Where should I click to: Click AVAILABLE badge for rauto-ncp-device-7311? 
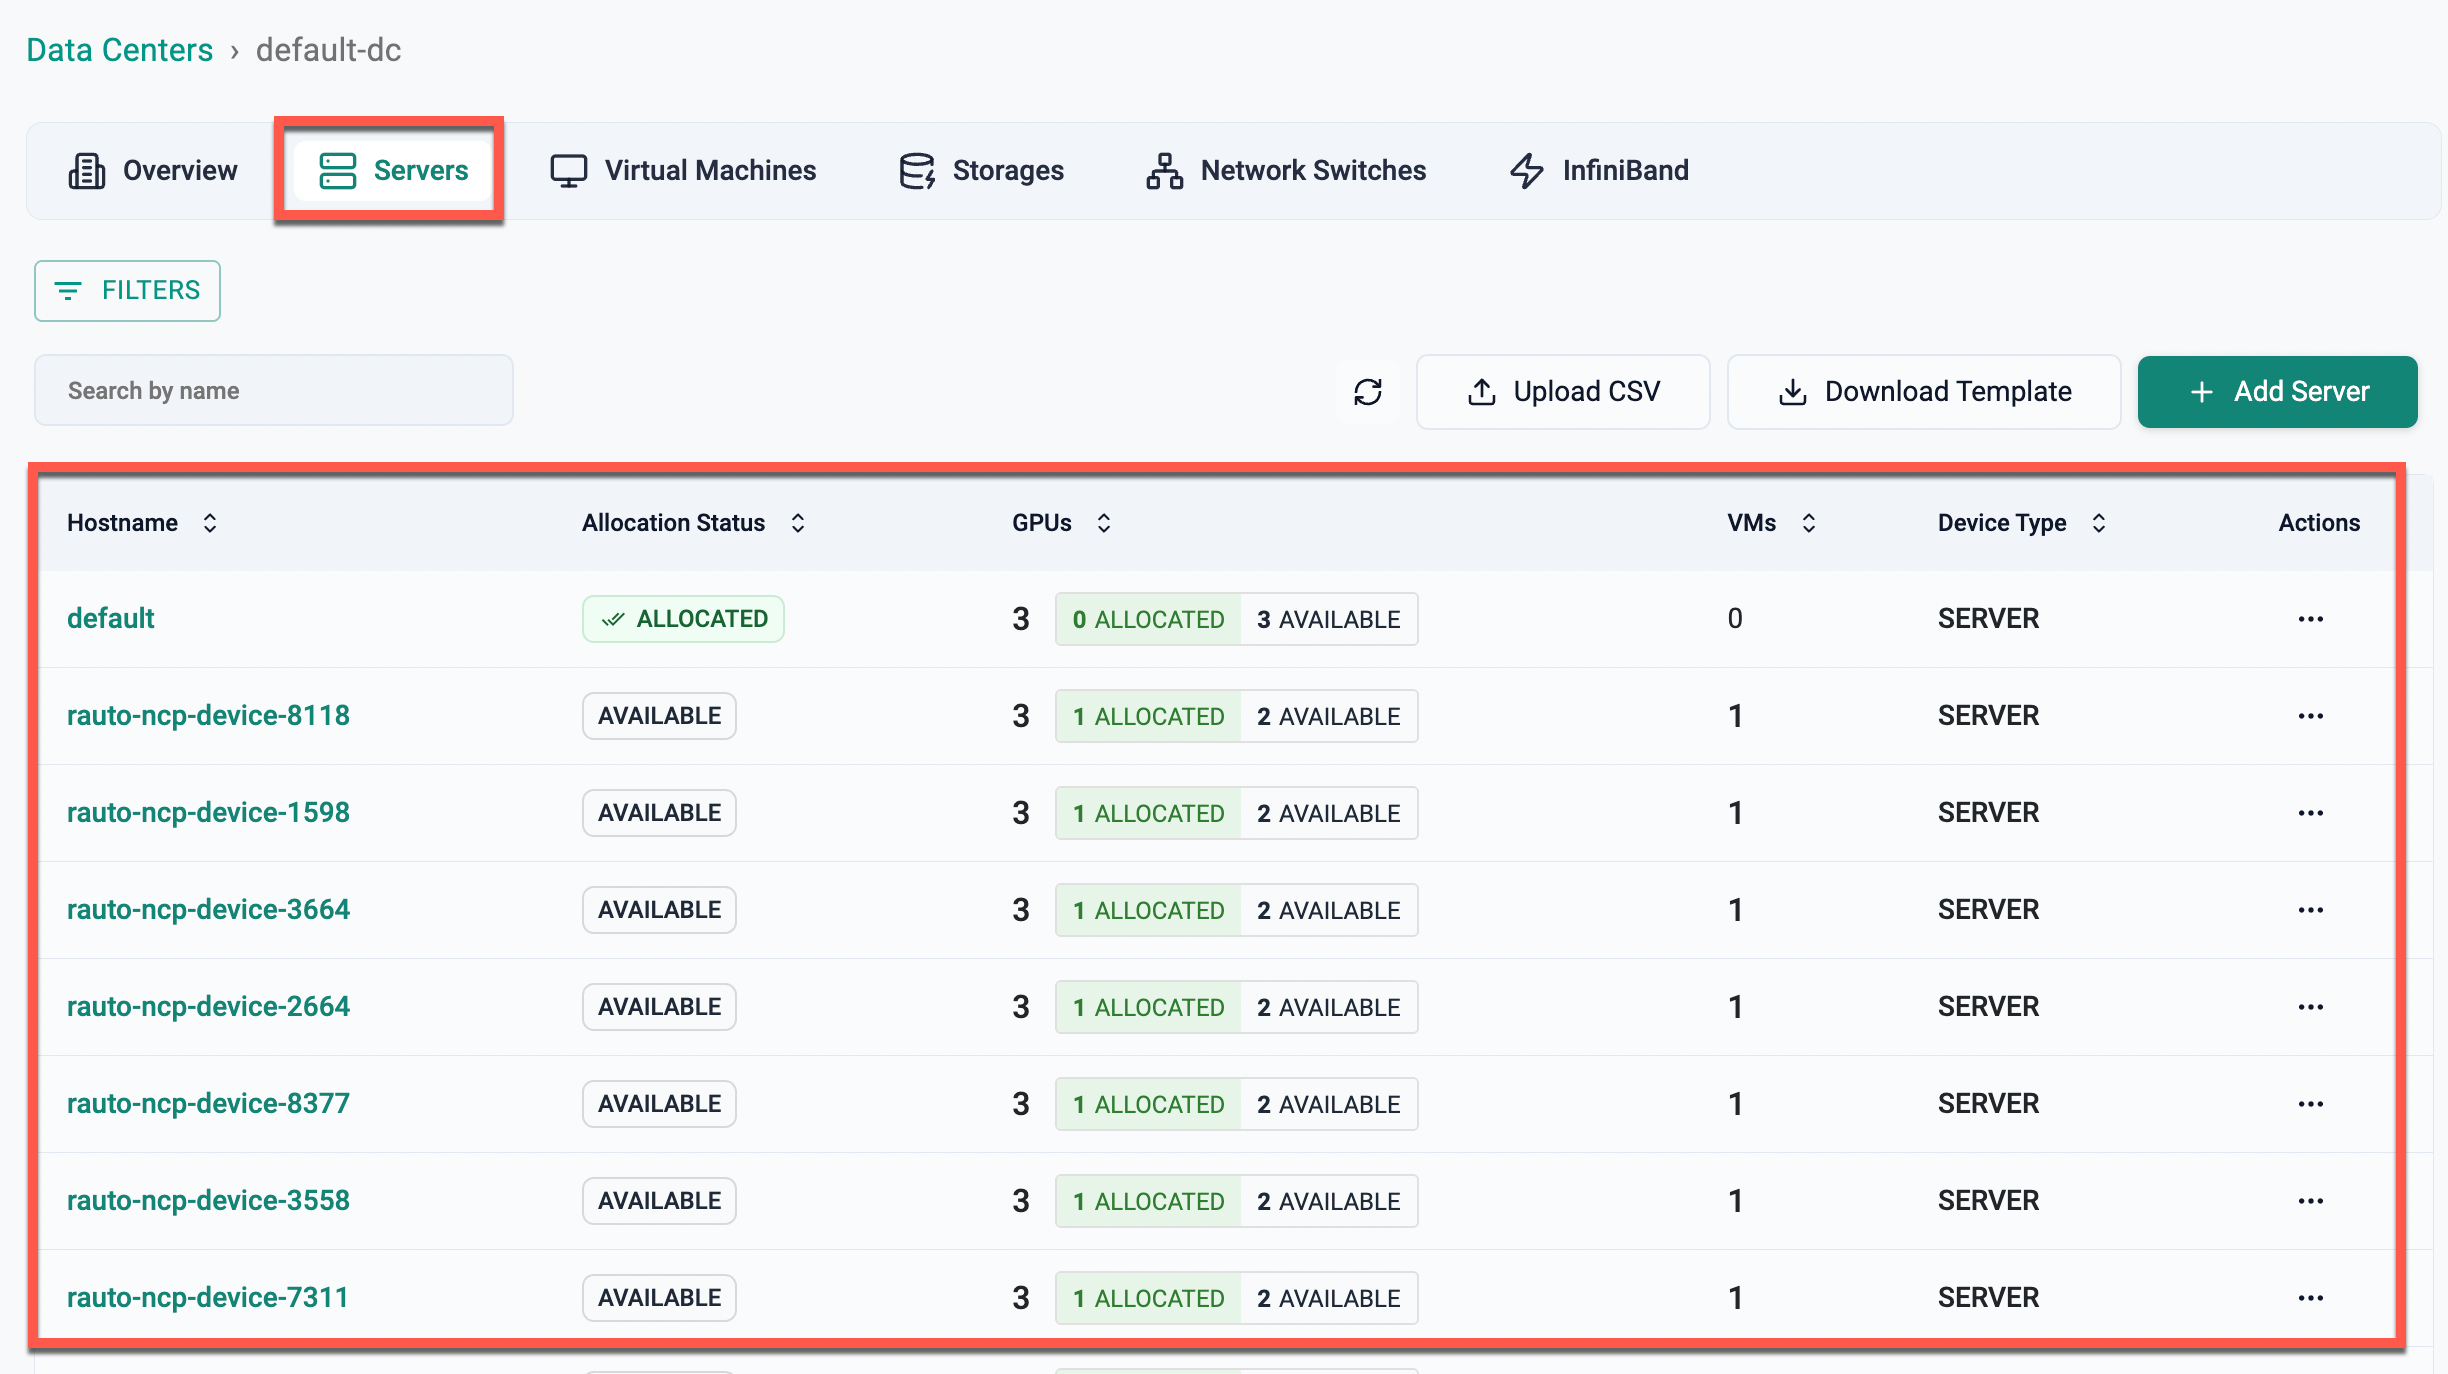[x=659, y=1298]
